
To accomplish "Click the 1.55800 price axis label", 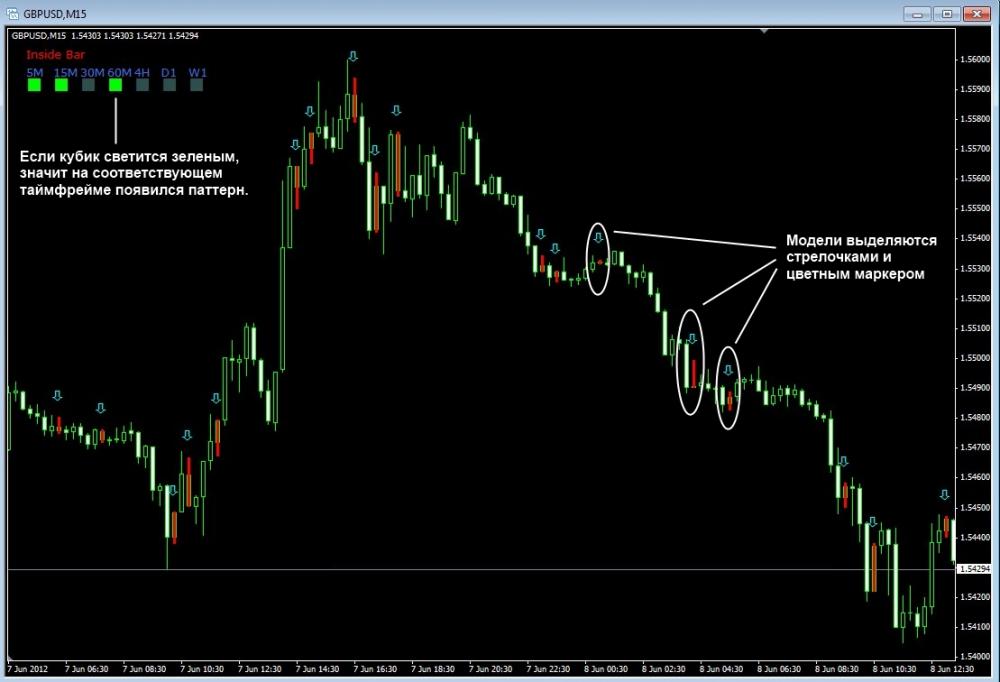I will point(974,119).
